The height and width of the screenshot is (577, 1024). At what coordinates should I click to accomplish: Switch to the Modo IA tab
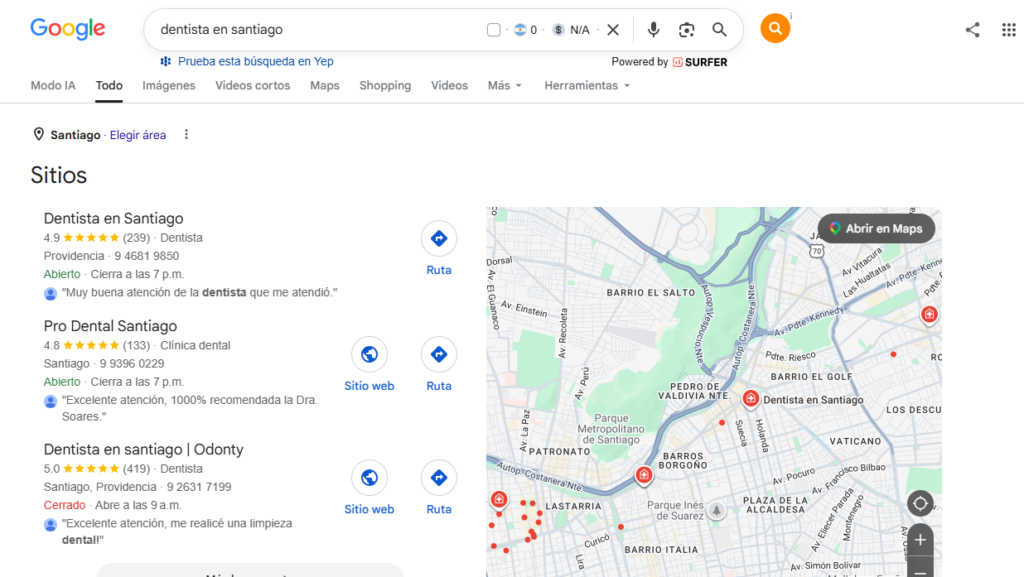pos(53,86)
